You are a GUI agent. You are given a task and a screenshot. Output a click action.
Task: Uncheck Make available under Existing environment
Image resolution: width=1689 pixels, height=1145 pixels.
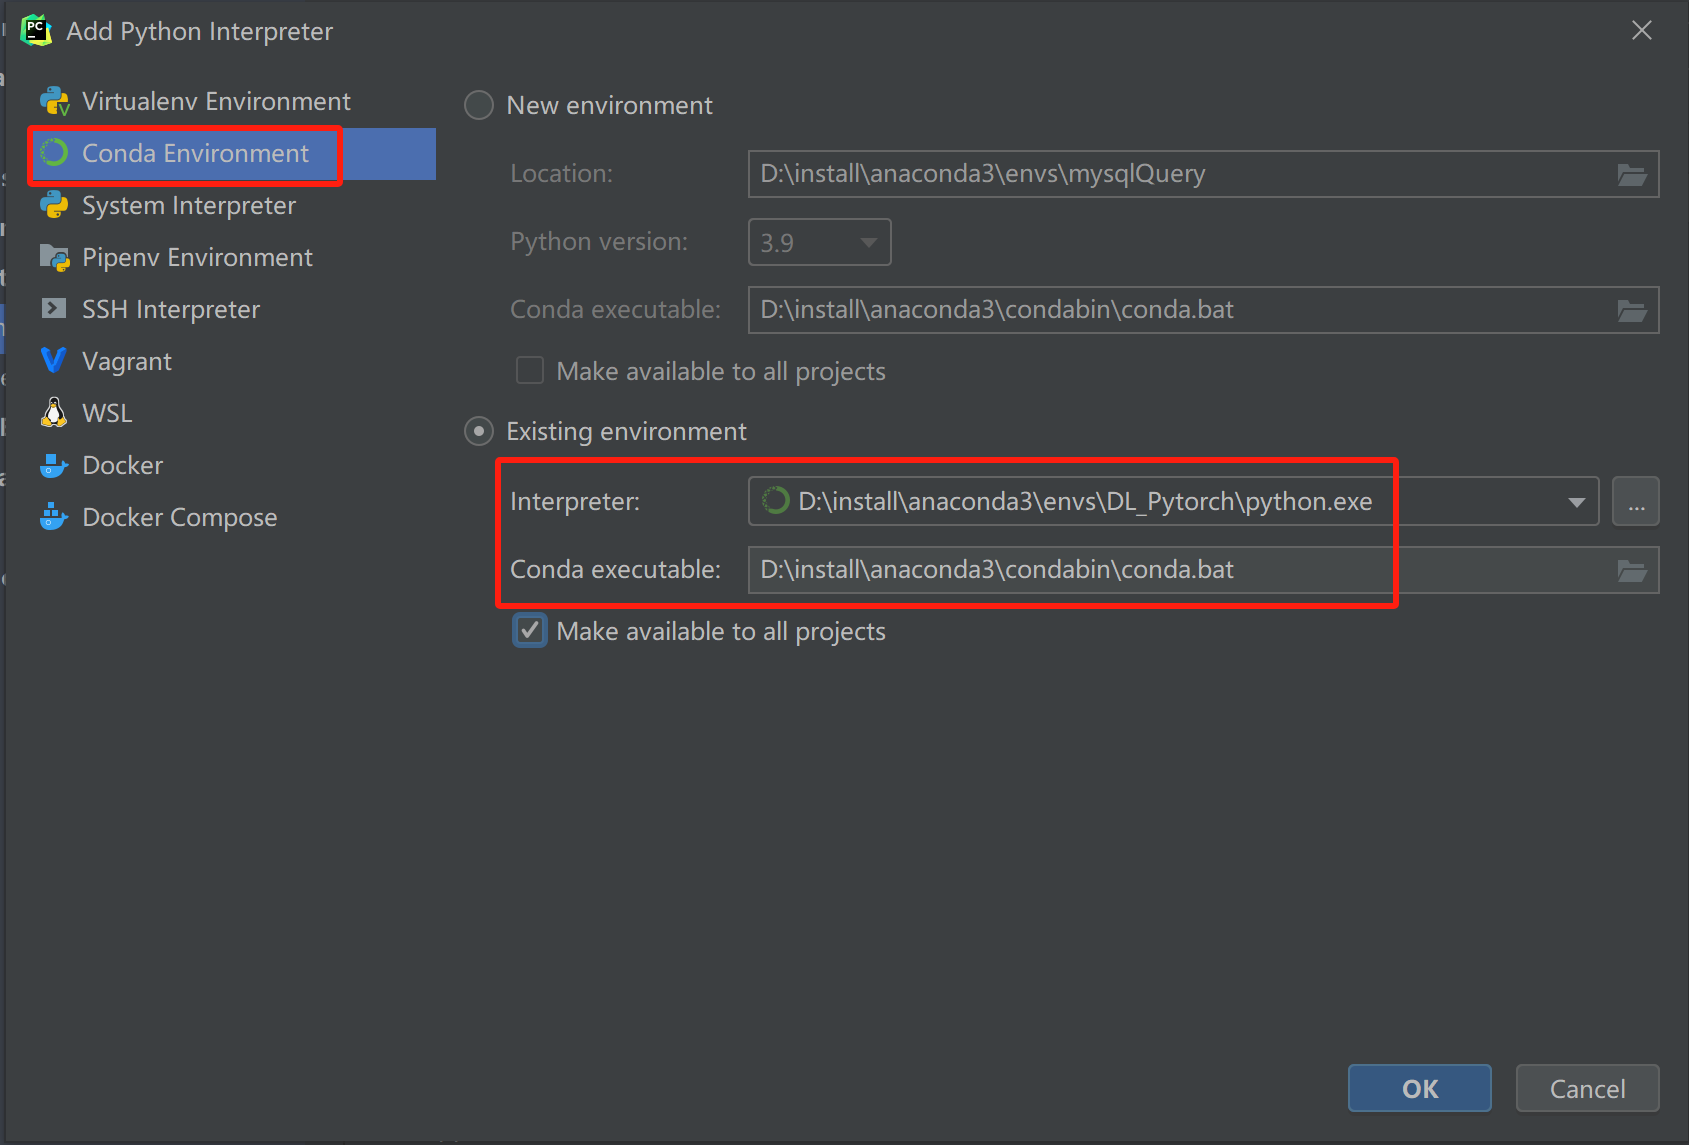click(530, 631)
